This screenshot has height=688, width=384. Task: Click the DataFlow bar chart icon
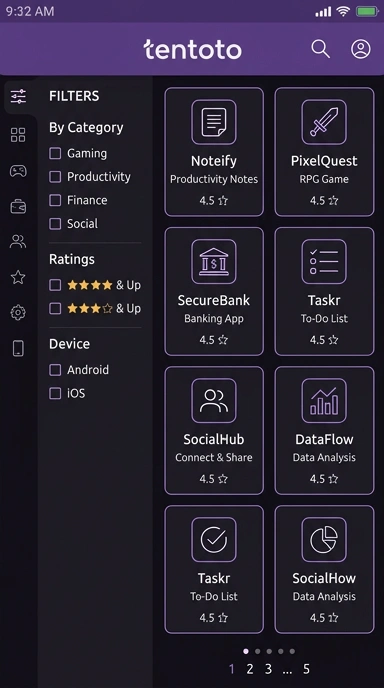[324, 401]
